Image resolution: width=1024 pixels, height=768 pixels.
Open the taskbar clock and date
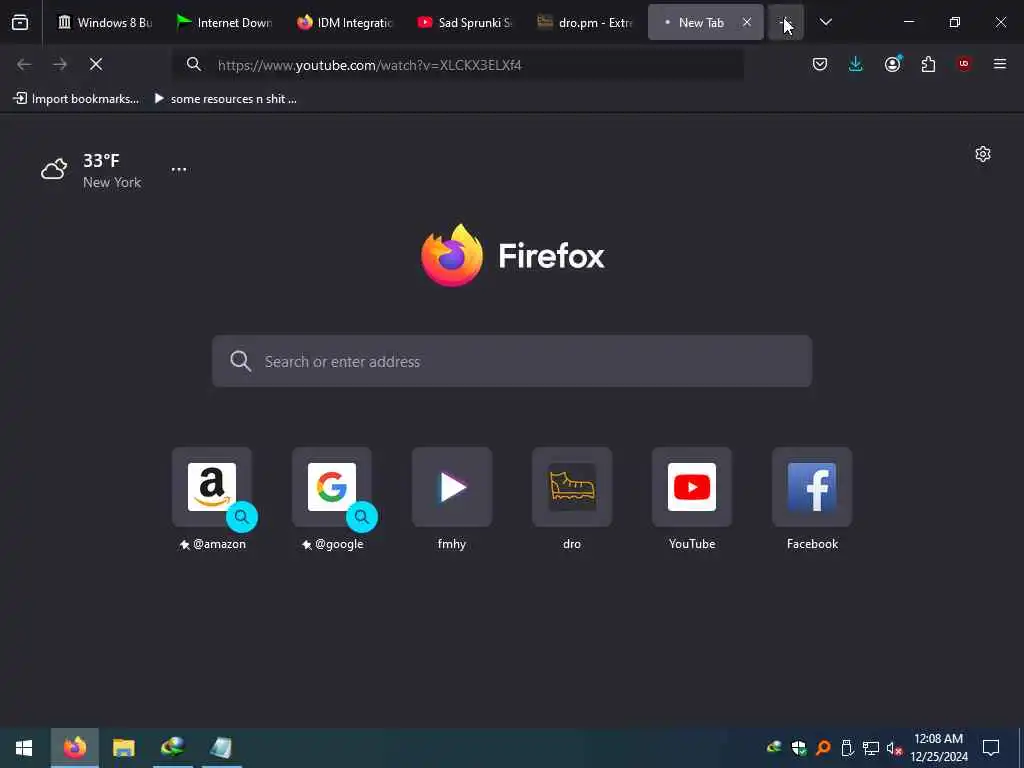tap(939, 748)
